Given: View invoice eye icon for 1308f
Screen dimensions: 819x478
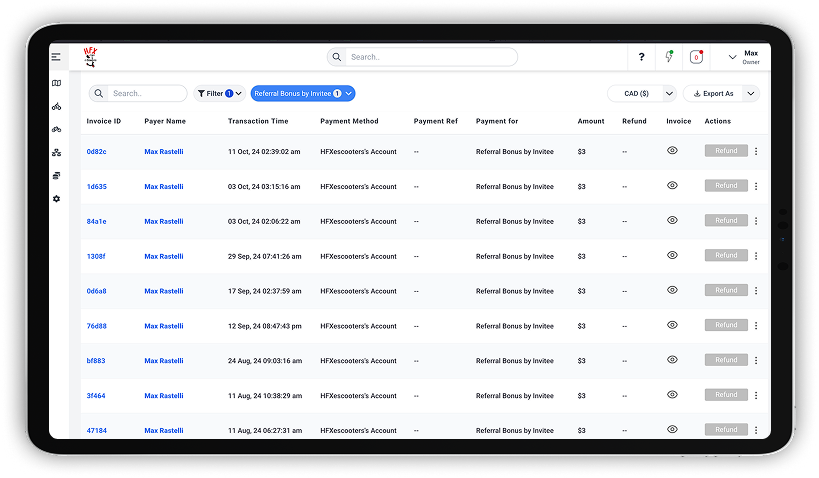Looking at the screenshot, I should [672, 255].
